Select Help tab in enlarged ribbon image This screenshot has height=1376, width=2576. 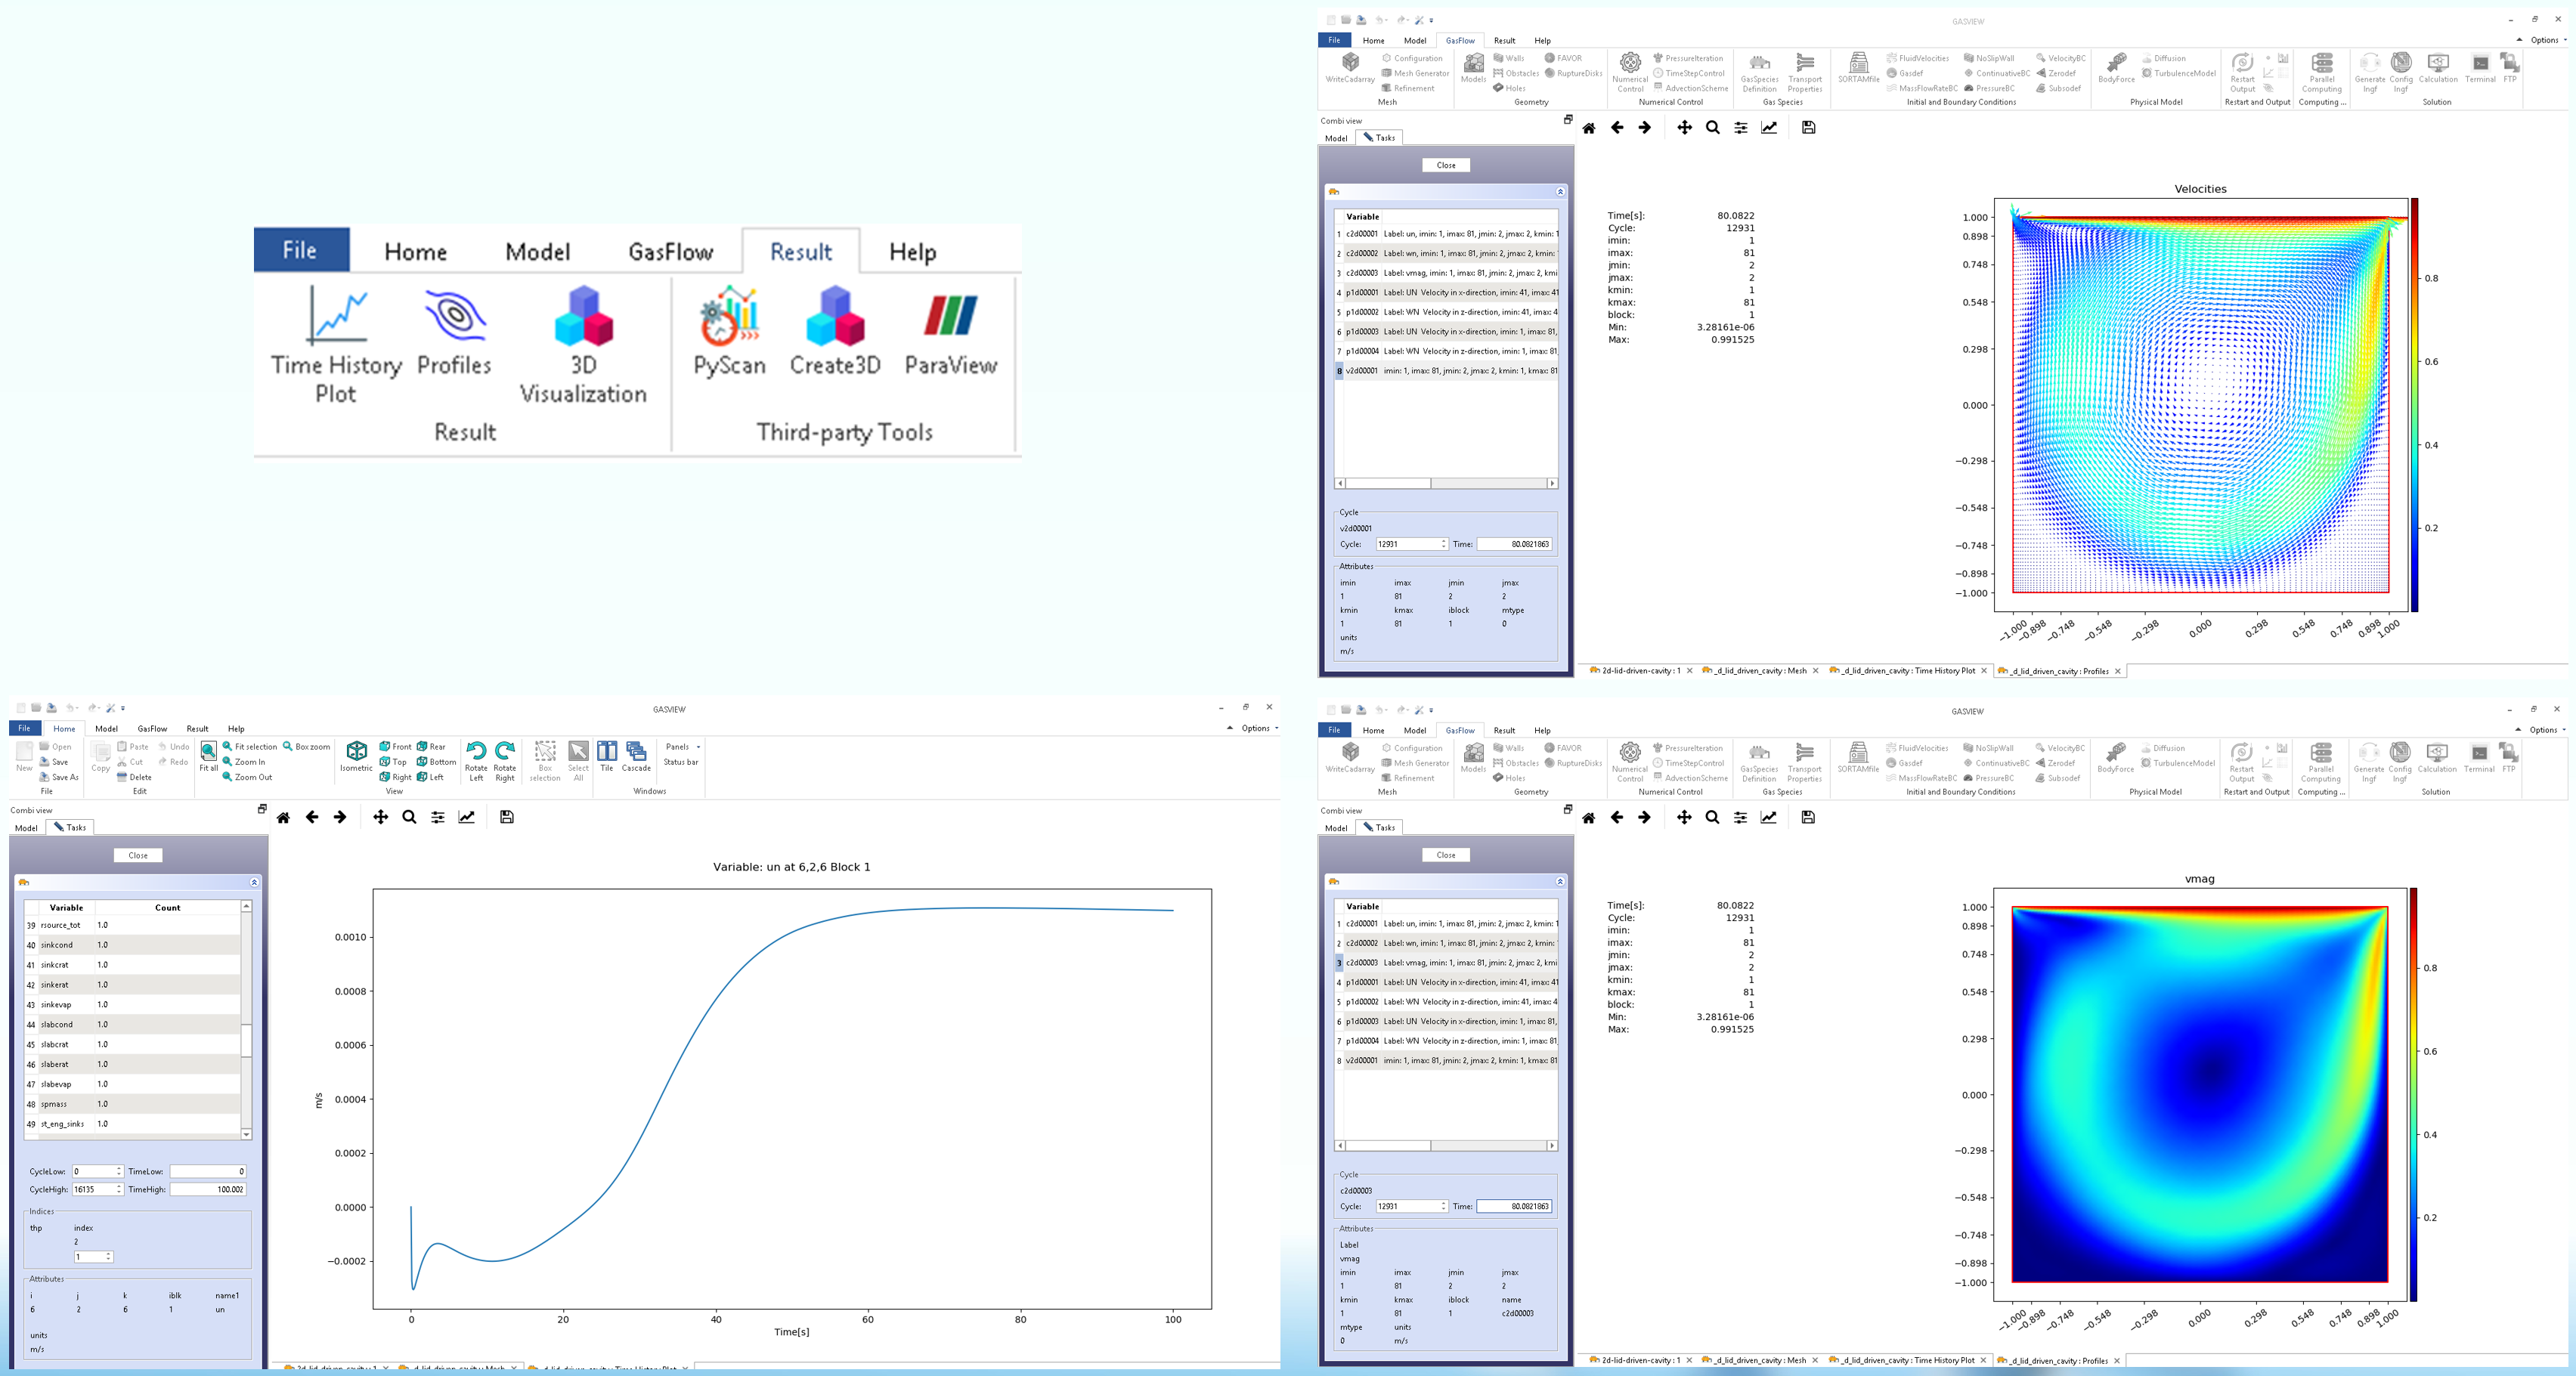pyautogui.click(x=913, y=252)
